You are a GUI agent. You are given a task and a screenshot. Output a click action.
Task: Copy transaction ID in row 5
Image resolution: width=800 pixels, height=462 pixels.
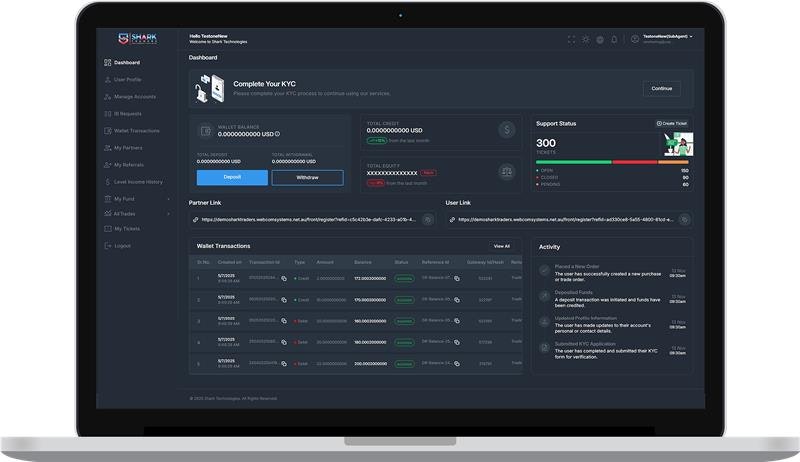284,364
